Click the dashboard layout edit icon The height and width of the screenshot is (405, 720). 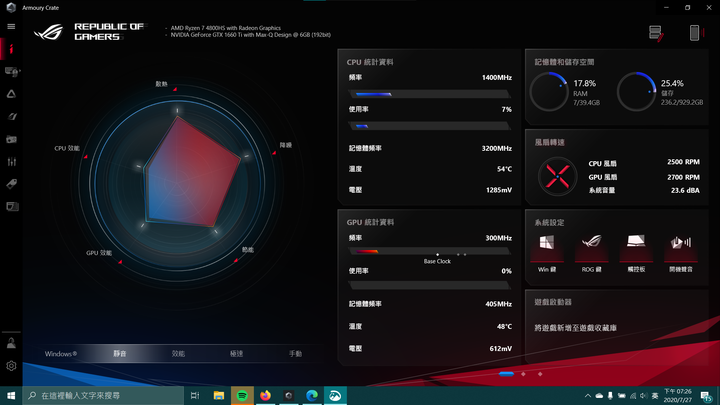click(x=656, y=33)
